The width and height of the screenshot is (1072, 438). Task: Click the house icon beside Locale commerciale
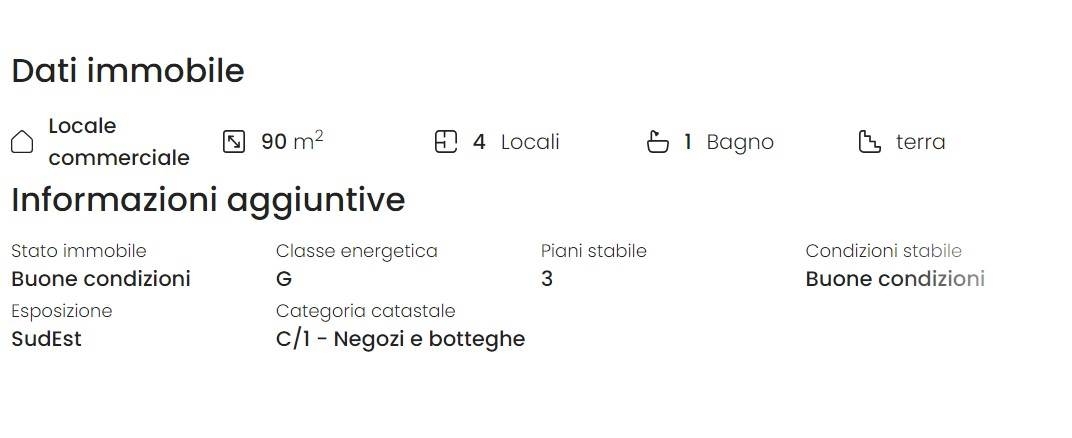click(x=22, y=142)
